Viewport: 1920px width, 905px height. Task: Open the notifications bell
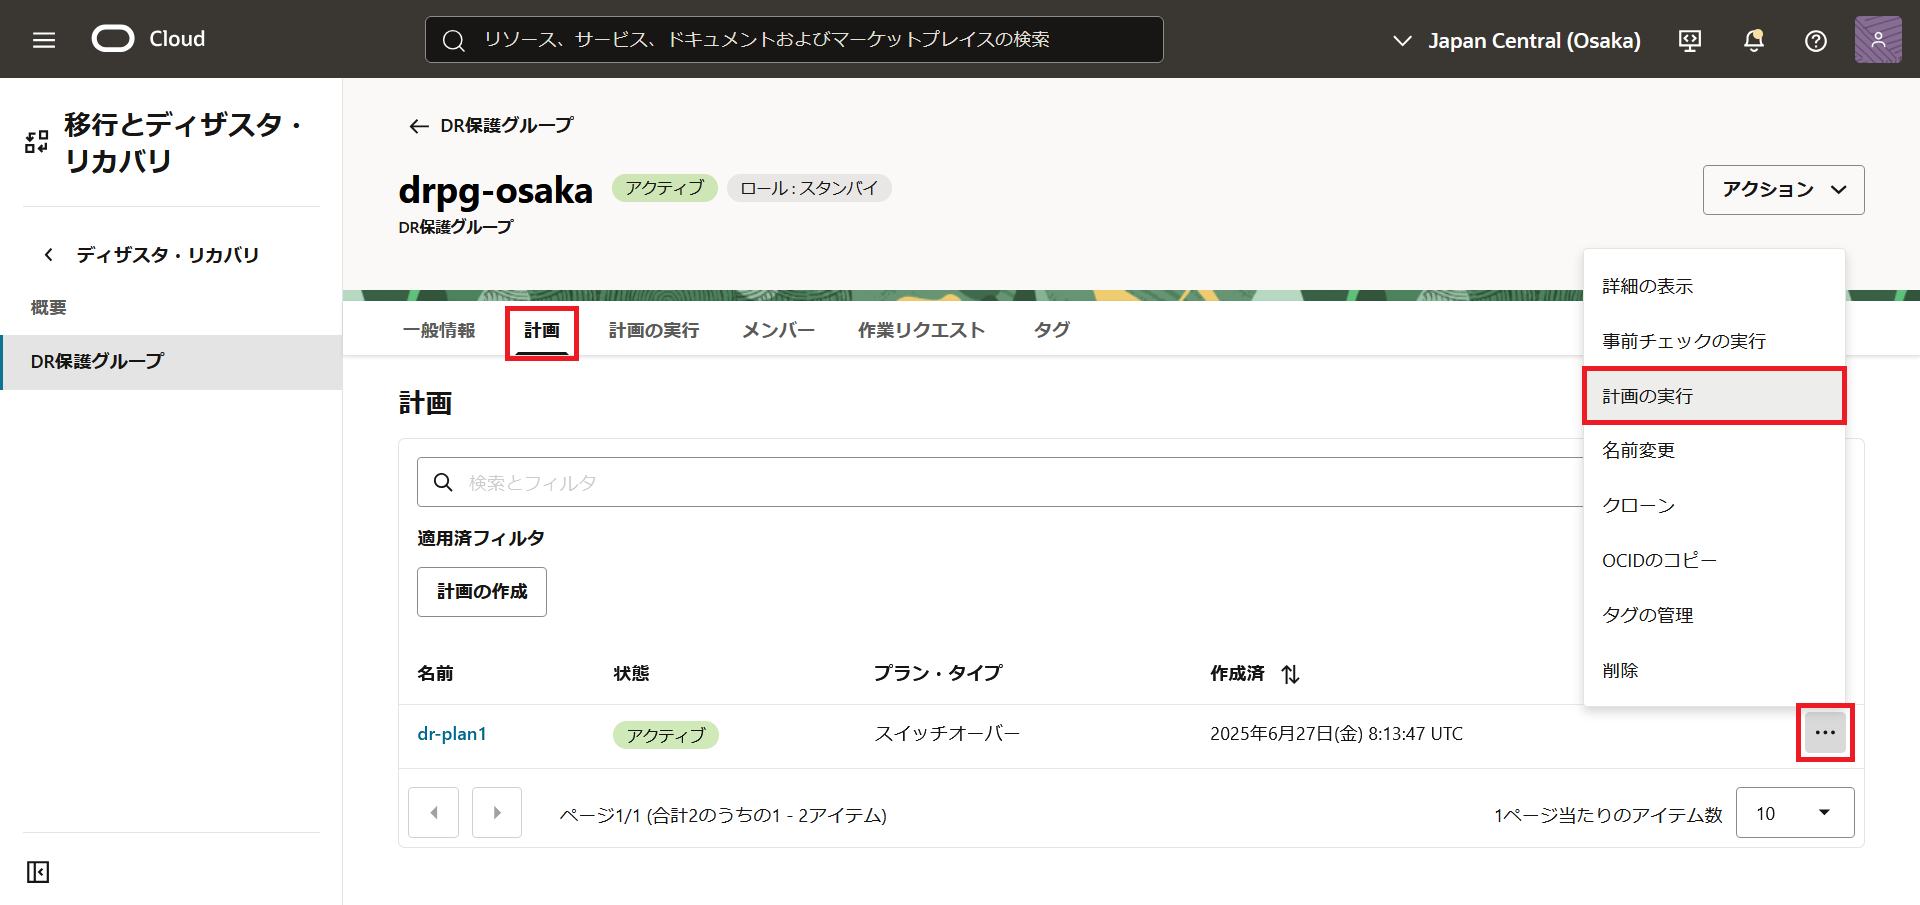pos(1753,40)
